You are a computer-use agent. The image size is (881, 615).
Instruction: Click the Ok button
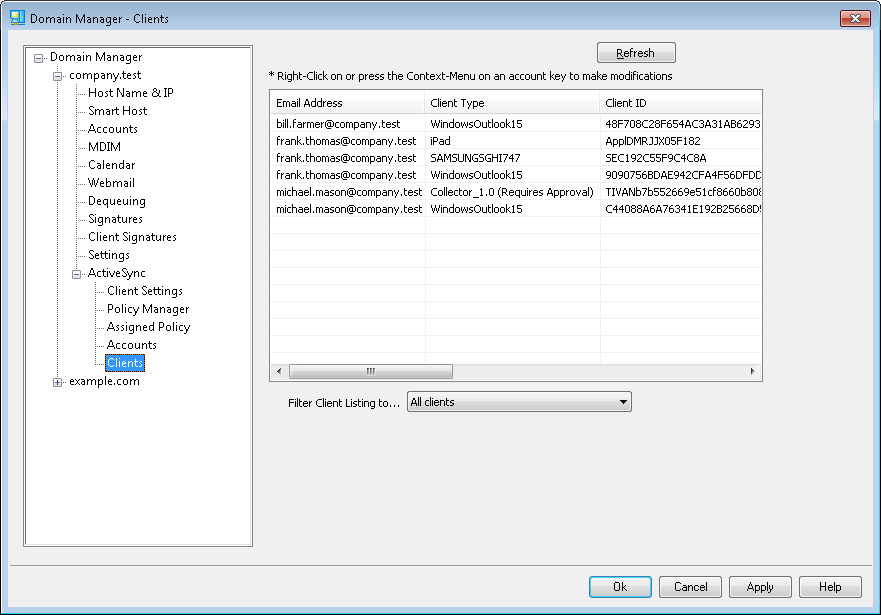click(x=620, y=587)
